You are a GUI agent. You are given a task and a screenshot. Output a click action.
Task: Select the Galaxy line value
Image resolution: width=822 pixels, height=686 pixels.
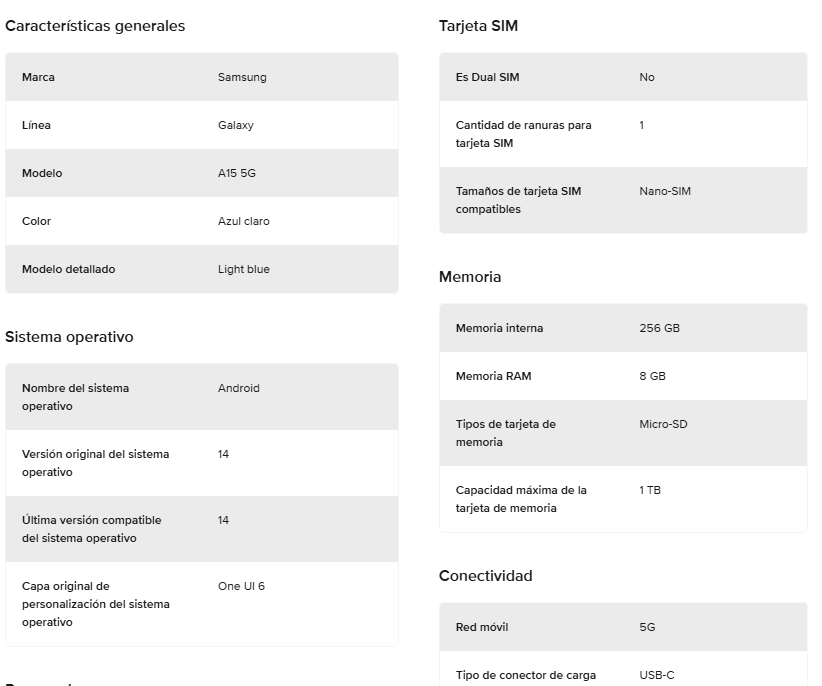click(236, 125)
